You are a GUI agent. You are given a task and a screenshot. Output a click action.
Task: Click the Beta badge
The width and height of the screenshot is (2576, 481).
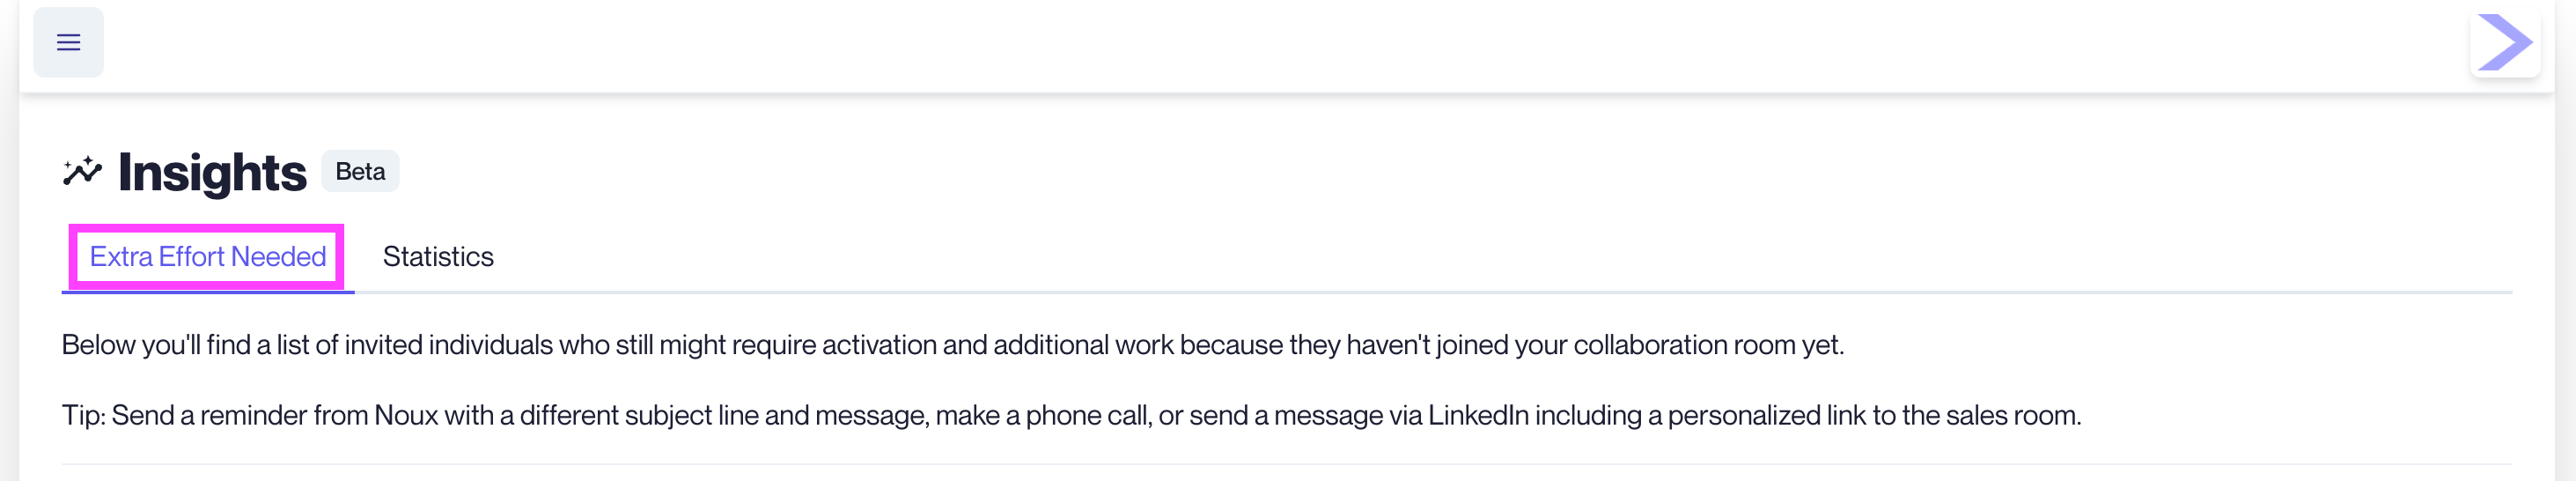coord(360,171)
